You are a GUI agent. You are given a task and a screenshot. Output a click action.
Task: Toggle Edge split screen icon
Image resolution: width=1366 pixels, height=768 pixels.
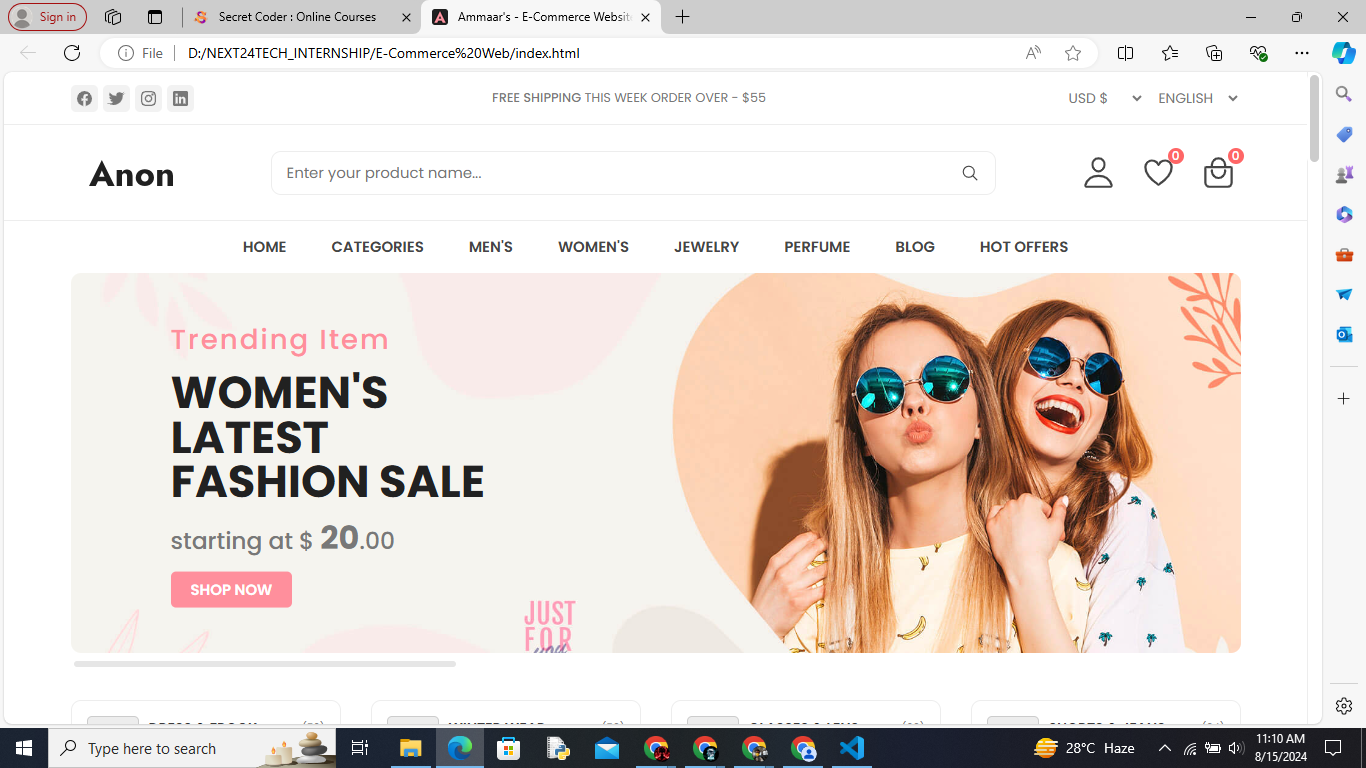click(1125, 53)
